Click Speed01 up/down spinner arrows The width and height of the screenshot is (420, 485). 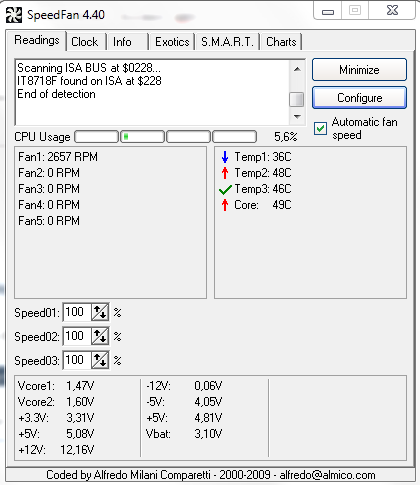coord(100,312)
